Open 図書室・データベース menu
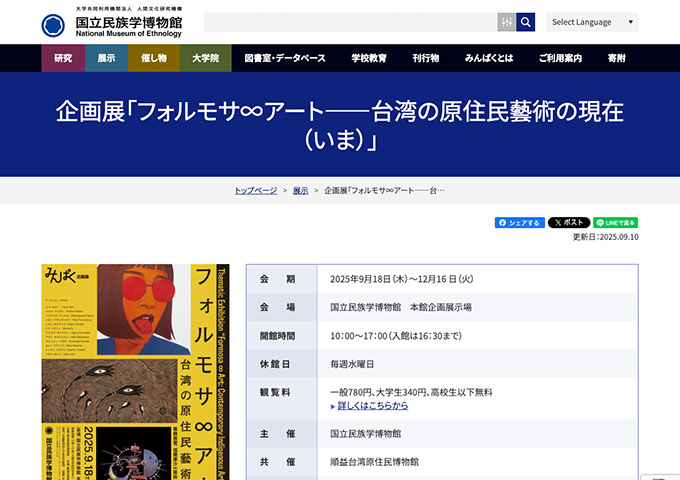This screenshot has height=480, width=680. point(285,58)
